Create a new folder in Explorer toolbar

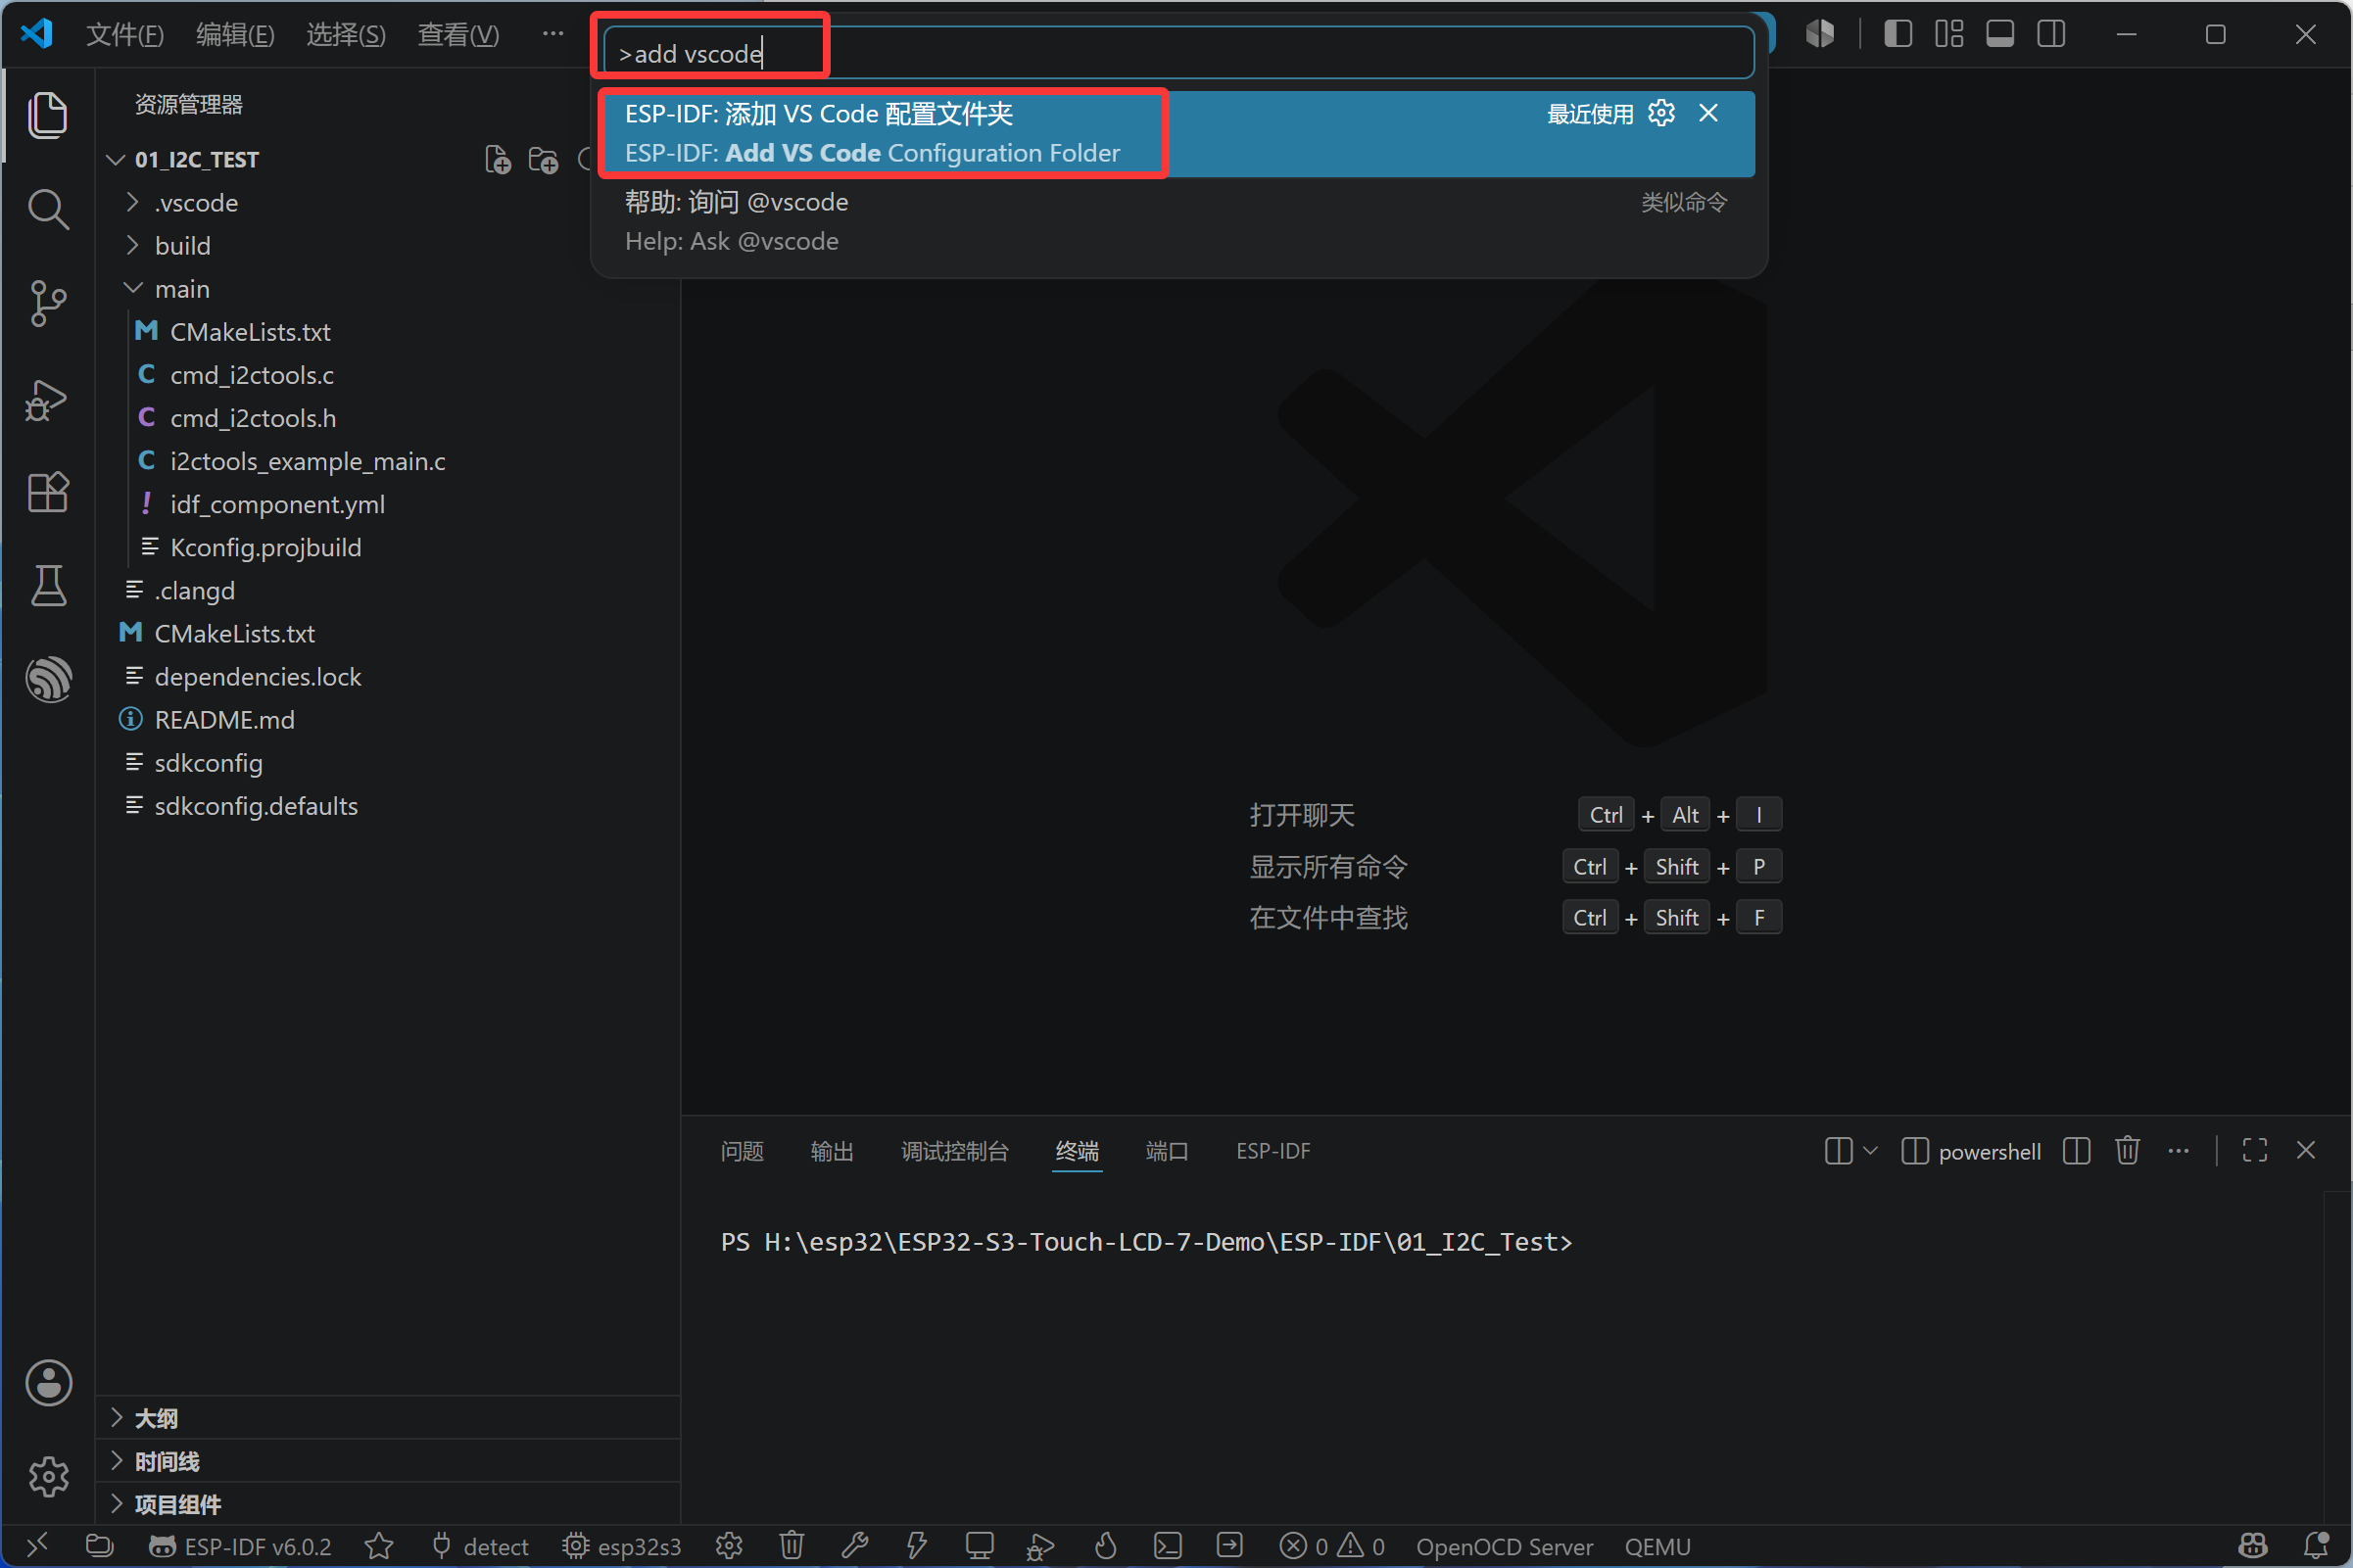click(543, 160)
